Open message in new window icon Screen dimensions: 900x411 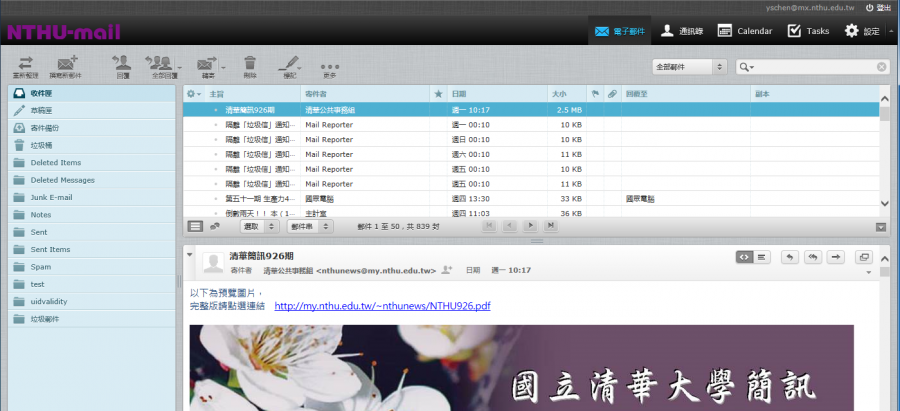[x=865, y=257]
